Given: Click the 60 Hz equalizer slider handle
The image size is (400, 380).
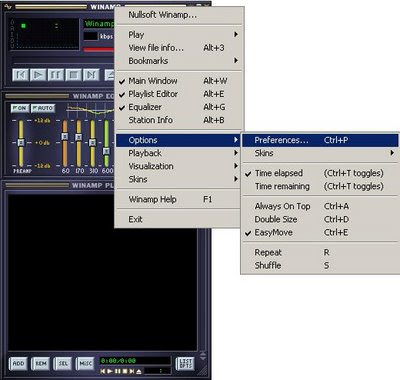Looking at the screenshot, I should click(x=65, y=137).
